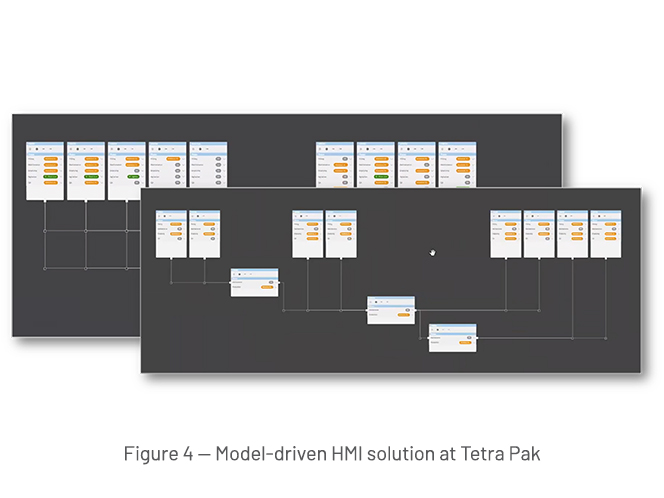Toggle the gray switch in the lowest small connector node

(469, 338)
